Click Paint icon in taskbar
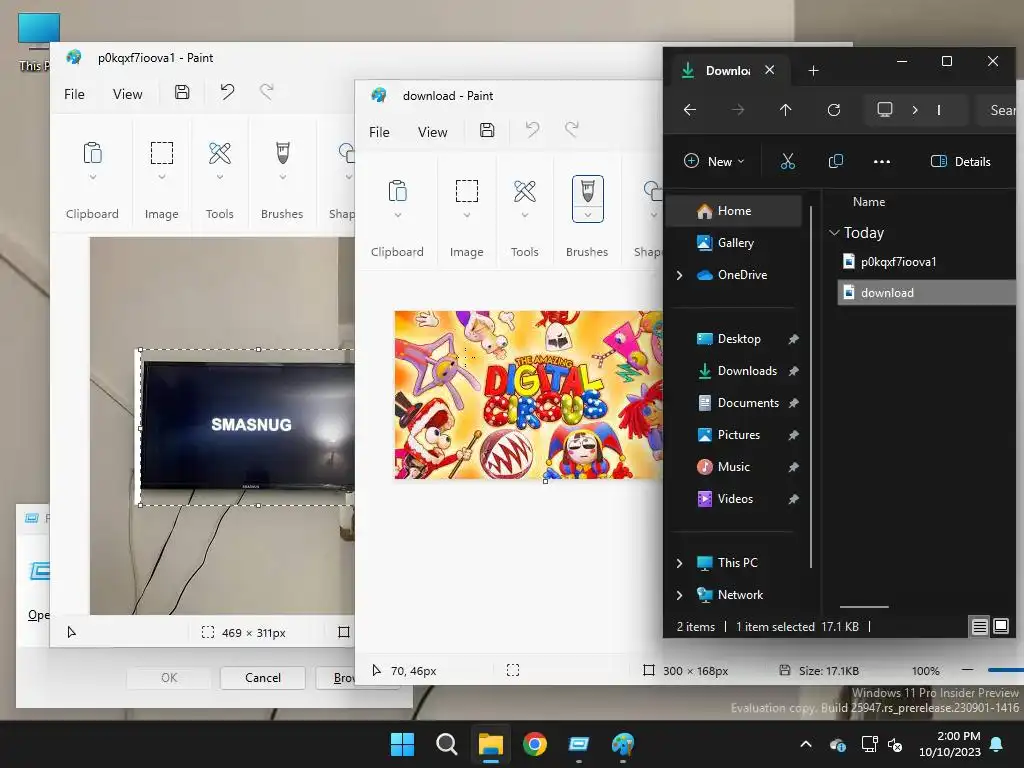 point(623,744)
